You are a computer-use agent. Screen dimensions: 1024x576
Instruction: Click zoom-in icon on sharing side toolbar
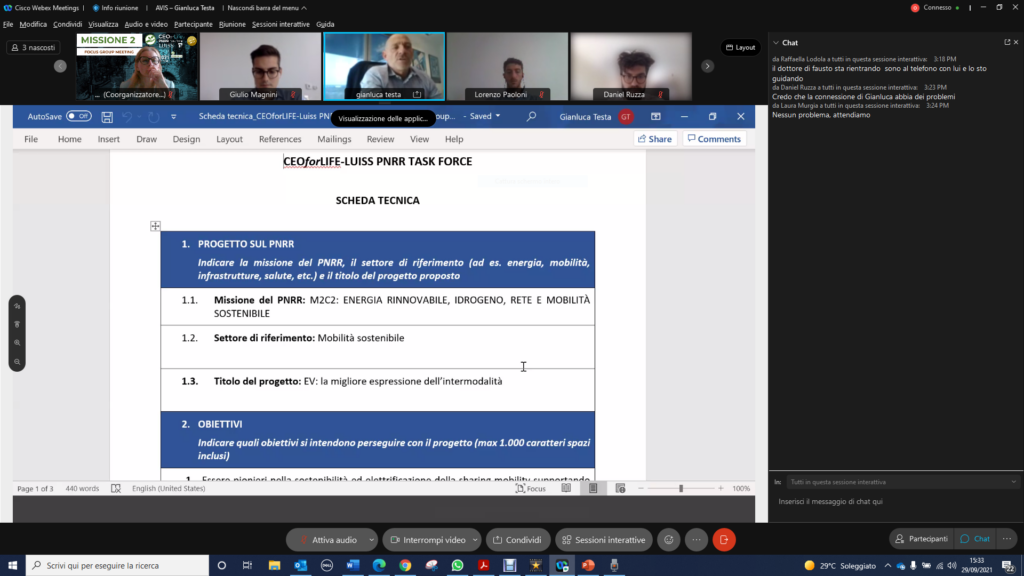[18, 343]
